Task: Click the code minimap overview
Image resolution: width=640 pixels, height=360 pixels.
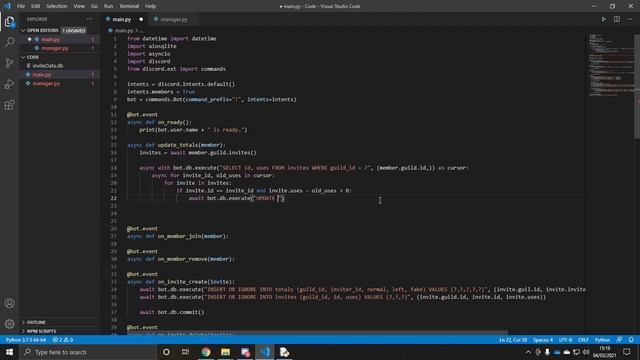Action: pos(611,65)
